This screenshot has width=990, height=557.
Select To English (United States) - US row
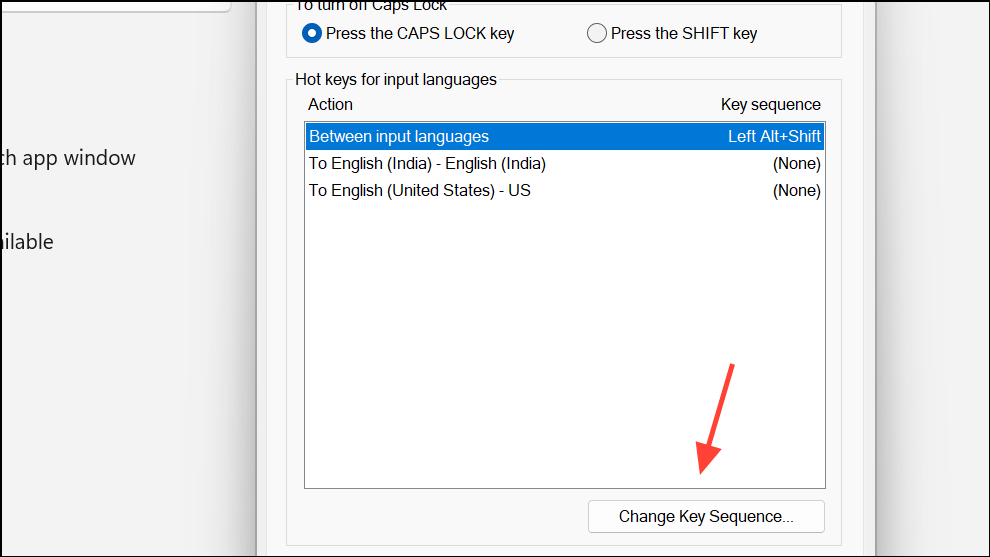click(420, 190)
